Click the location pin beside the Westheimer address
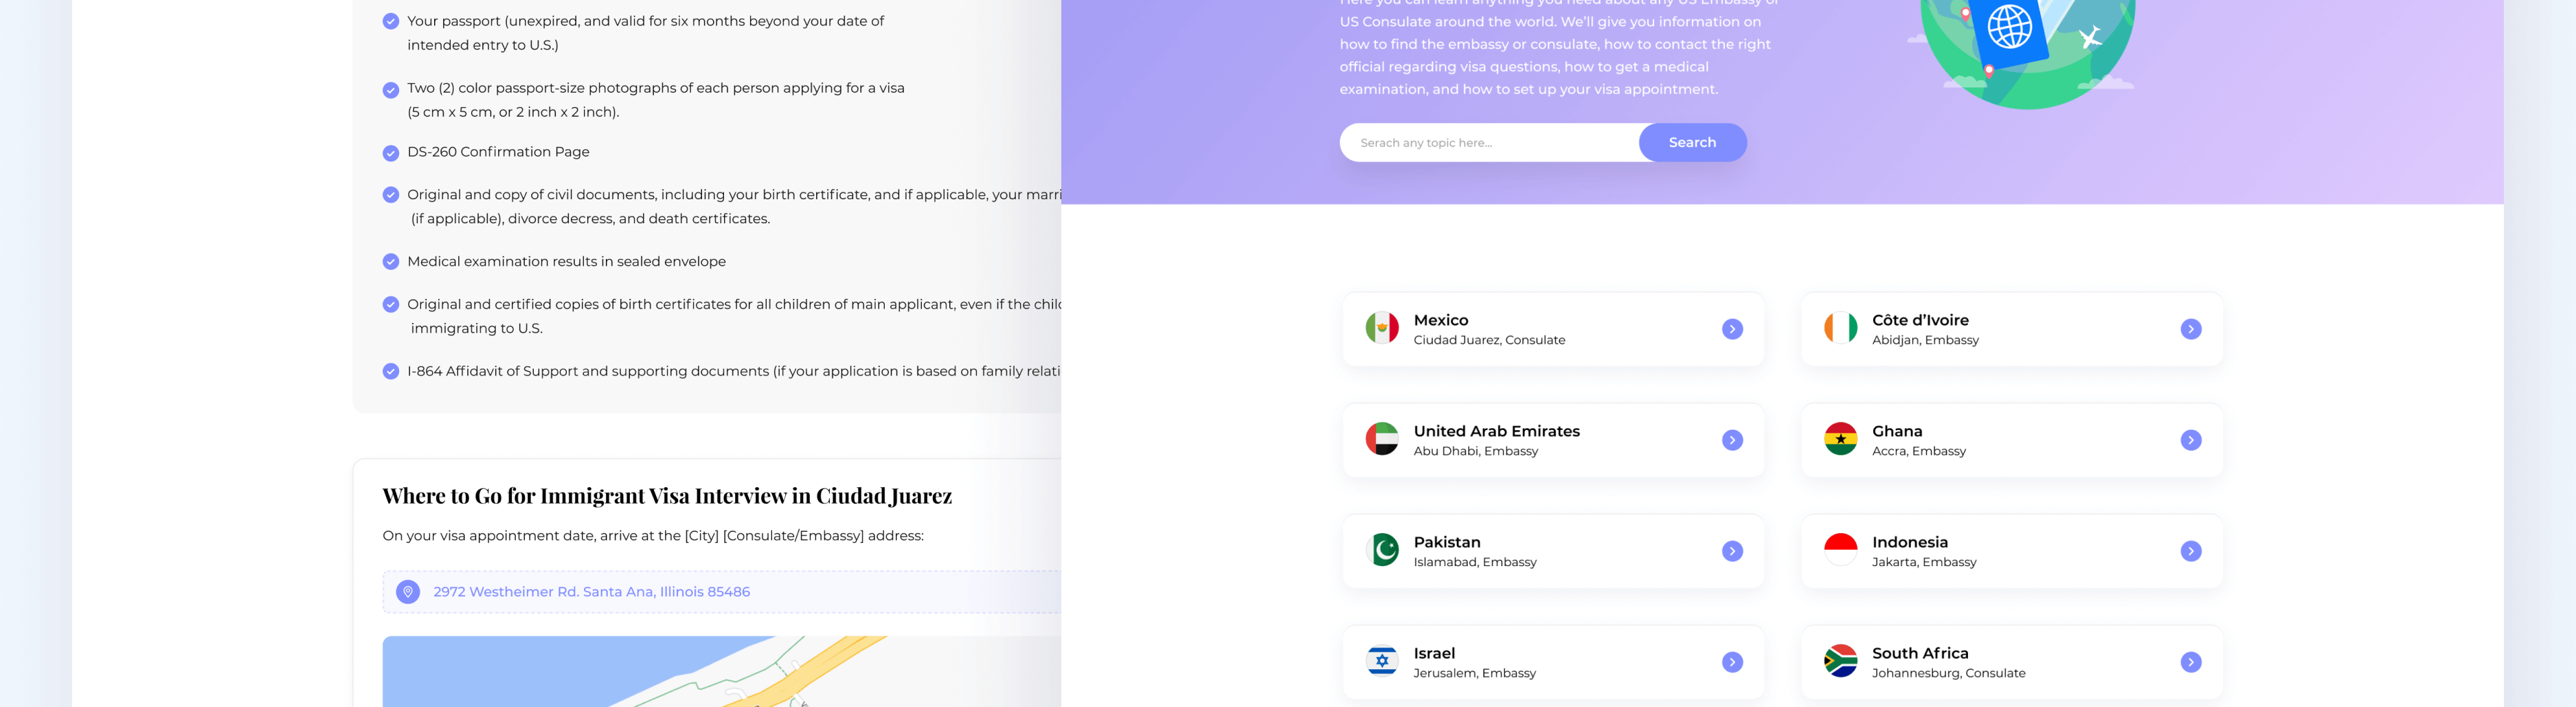 [408, 591]
